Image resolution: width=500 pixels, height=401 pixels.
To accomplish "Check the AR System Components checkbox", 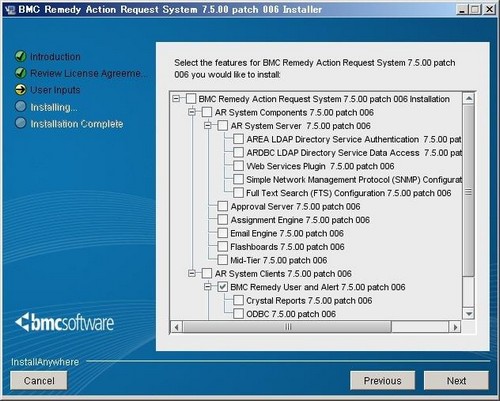I will pos(207,112).
